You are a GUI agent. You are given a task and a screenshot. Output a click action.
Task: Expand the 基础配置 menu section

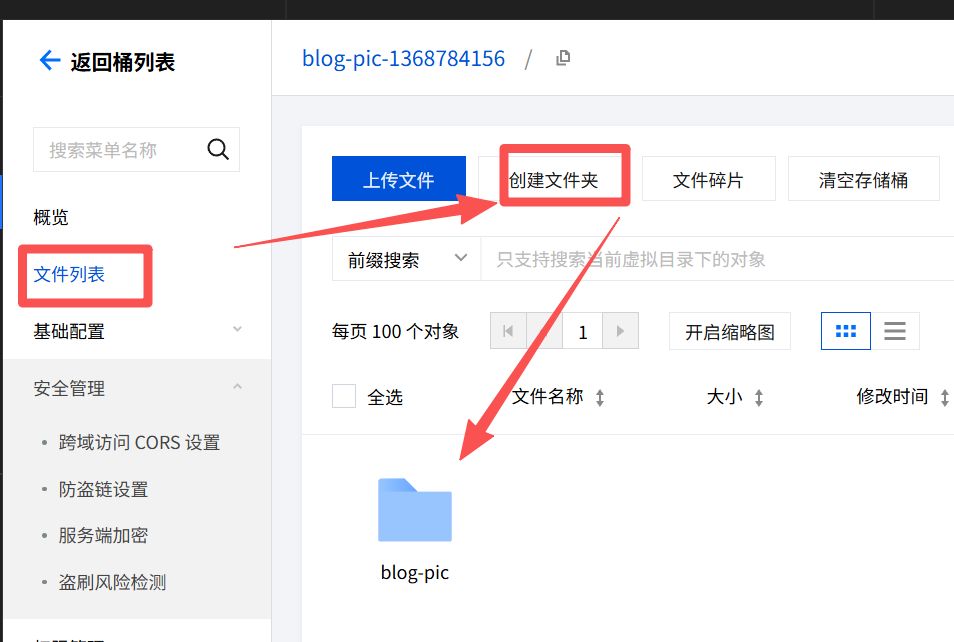(x=237, y=330)
